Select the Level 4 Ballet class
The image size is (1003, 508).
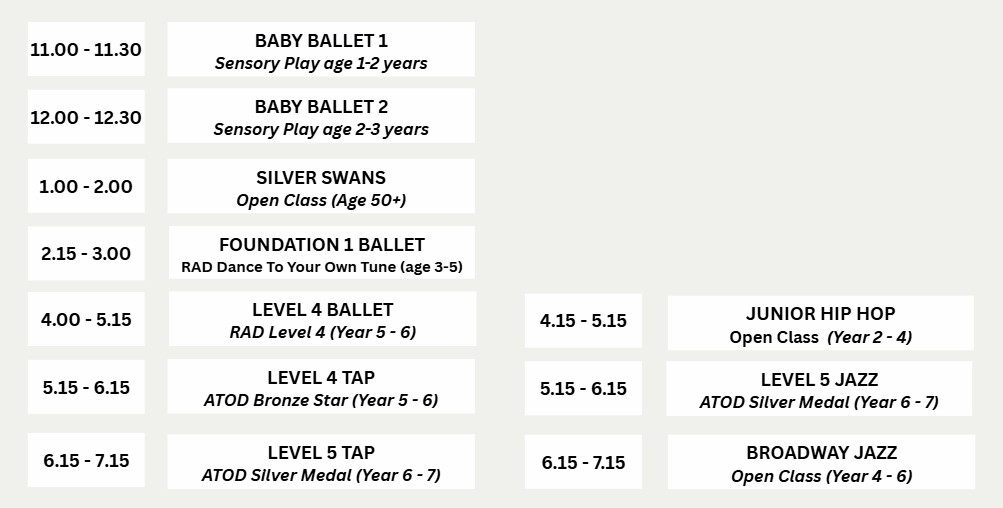pyautogui.click(x=322, y=320)
